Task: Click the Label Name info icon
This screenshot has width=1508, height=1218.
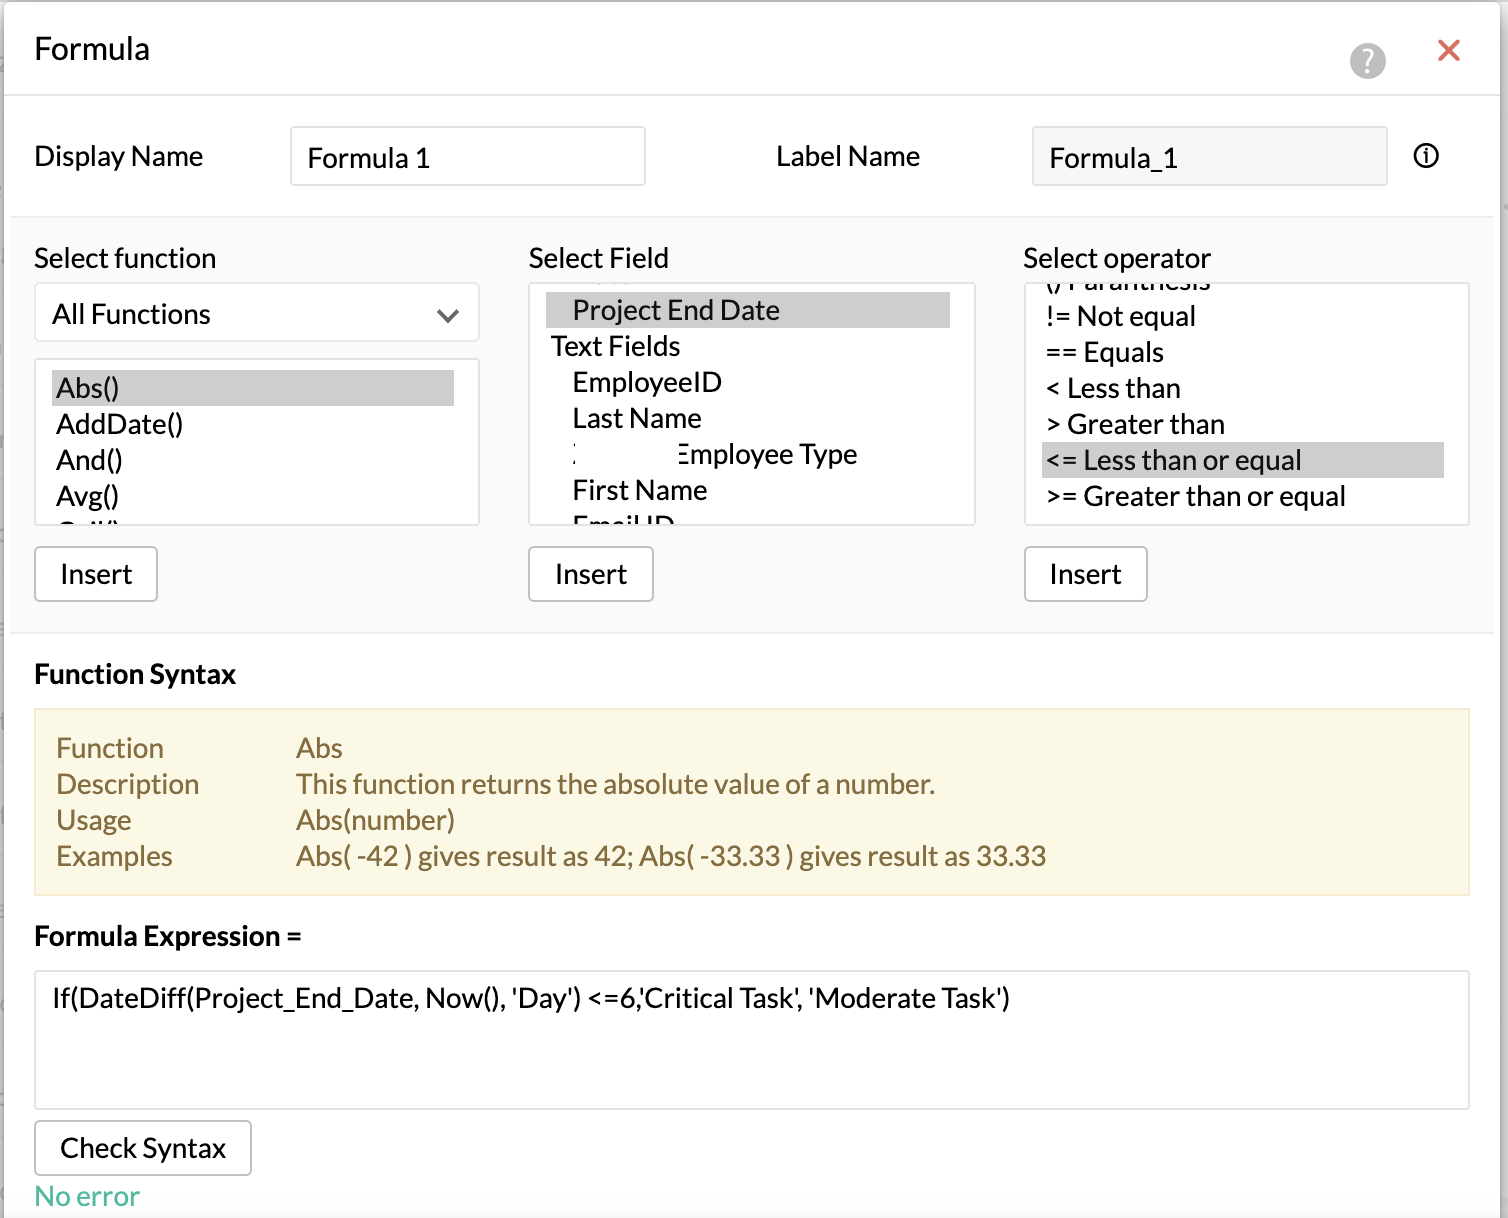Action: click(1426, 155)
